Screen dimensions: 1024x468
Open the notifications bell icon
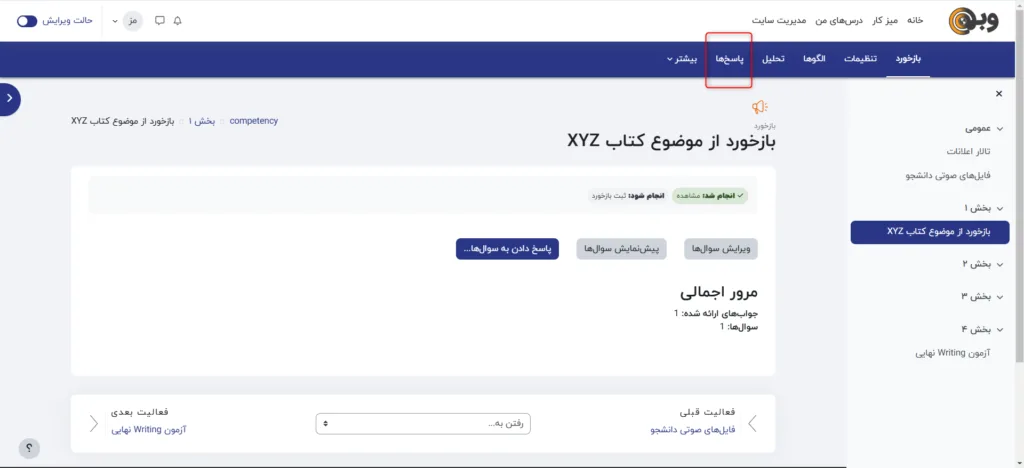(x=178, y=20)
